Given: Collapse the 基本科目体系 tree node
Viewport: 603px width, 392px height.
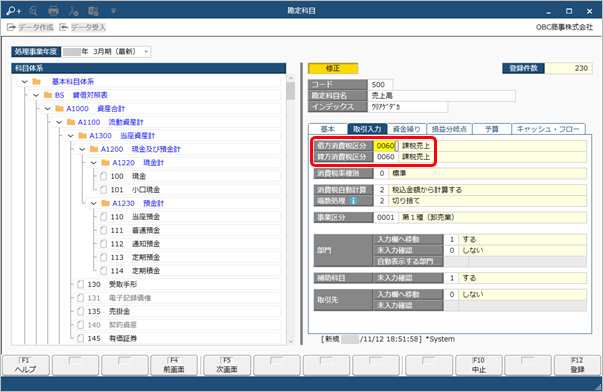Looking at the screenshot, I should tap(25, 82).
